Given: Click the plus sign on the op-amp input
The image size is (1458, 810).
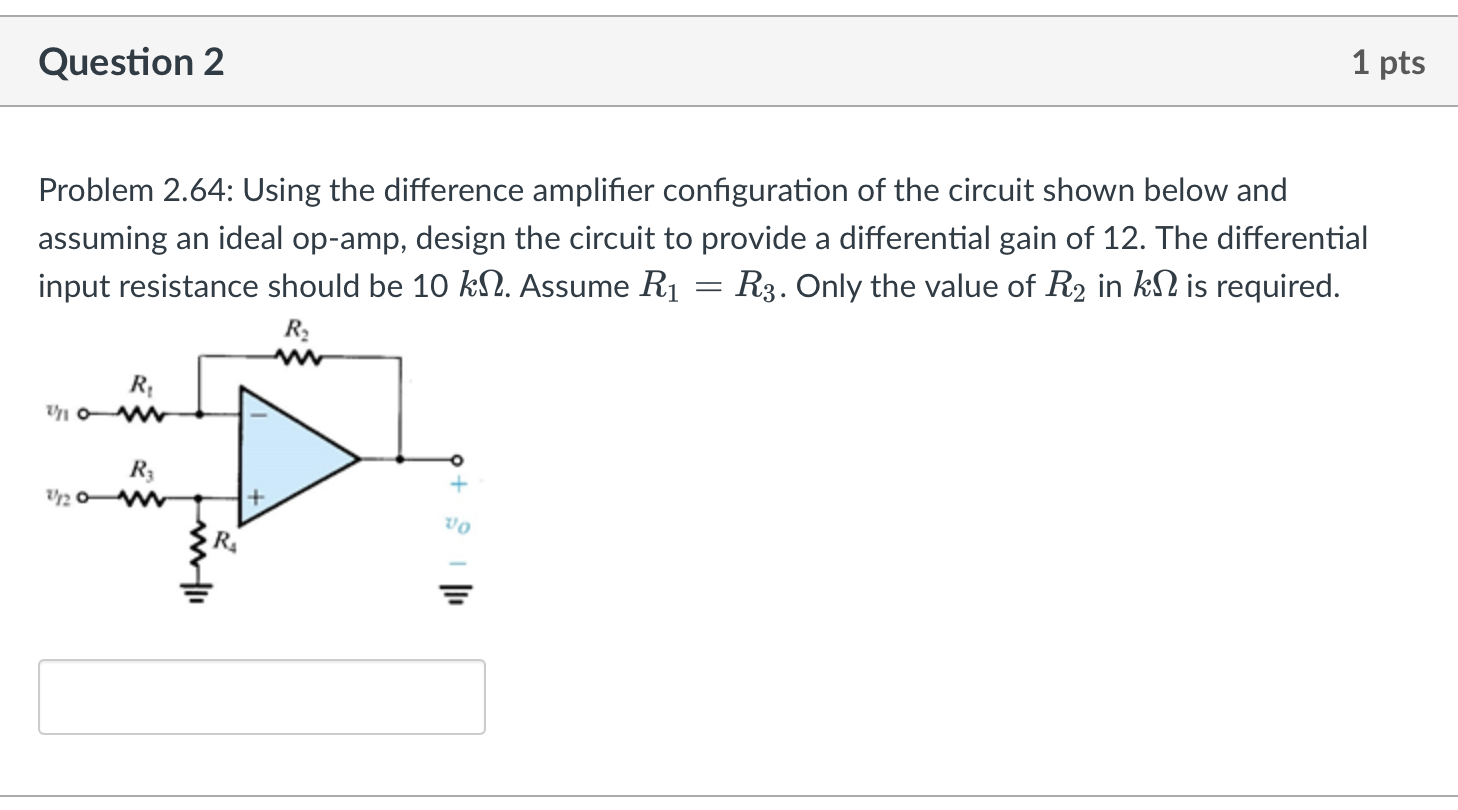Looking at the screenshot, I should (255, 498).
